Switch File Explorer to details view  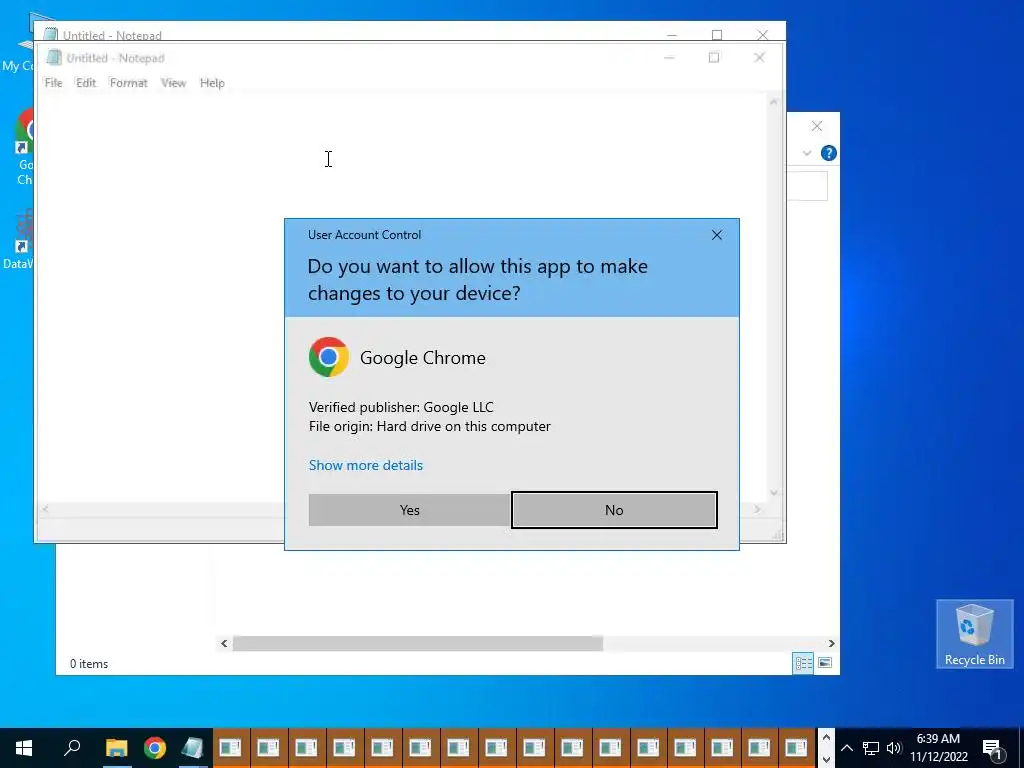click(803, 663)
